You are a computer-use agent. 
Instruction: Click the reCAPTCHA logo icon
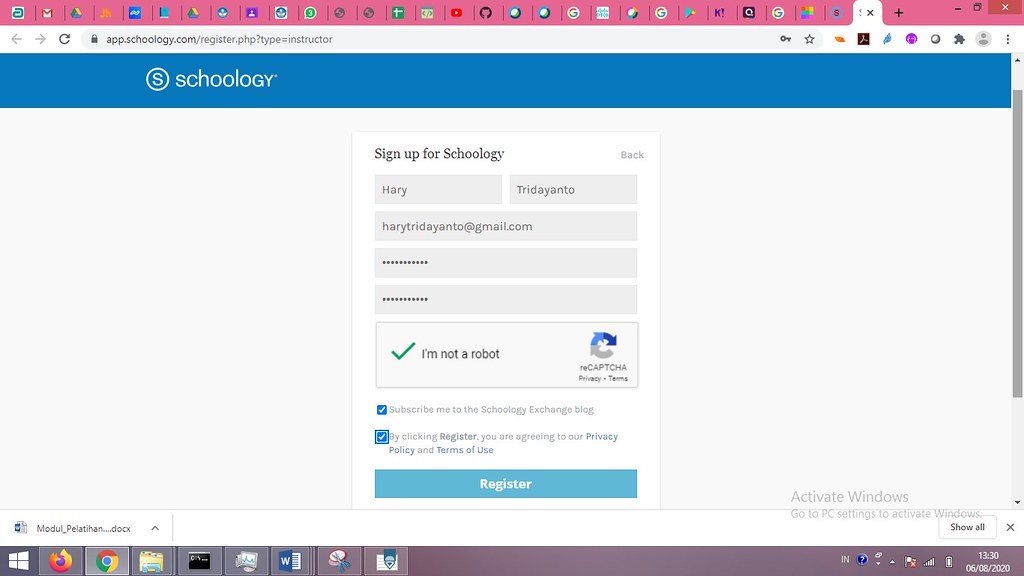[x=603, y=345]
